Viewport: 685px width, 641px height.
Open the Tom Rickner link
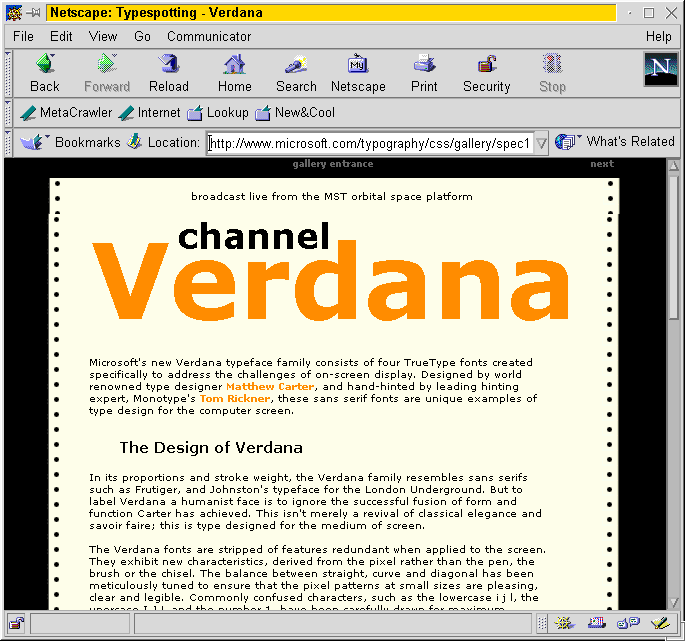[x=235, y=398]
